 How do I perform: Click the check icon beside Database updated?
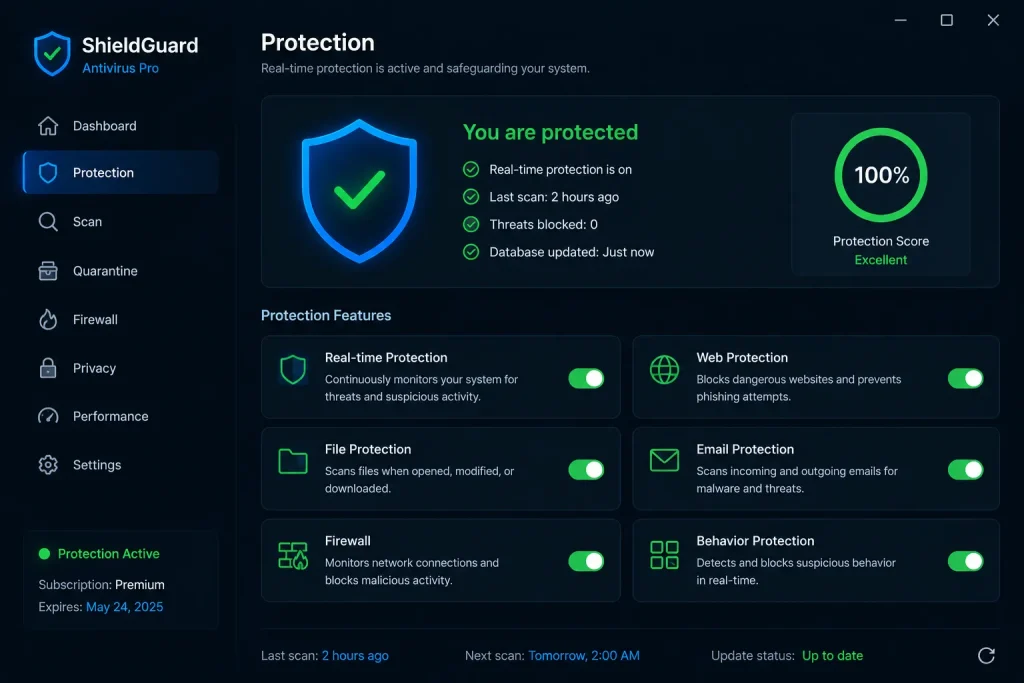(471, 251)
